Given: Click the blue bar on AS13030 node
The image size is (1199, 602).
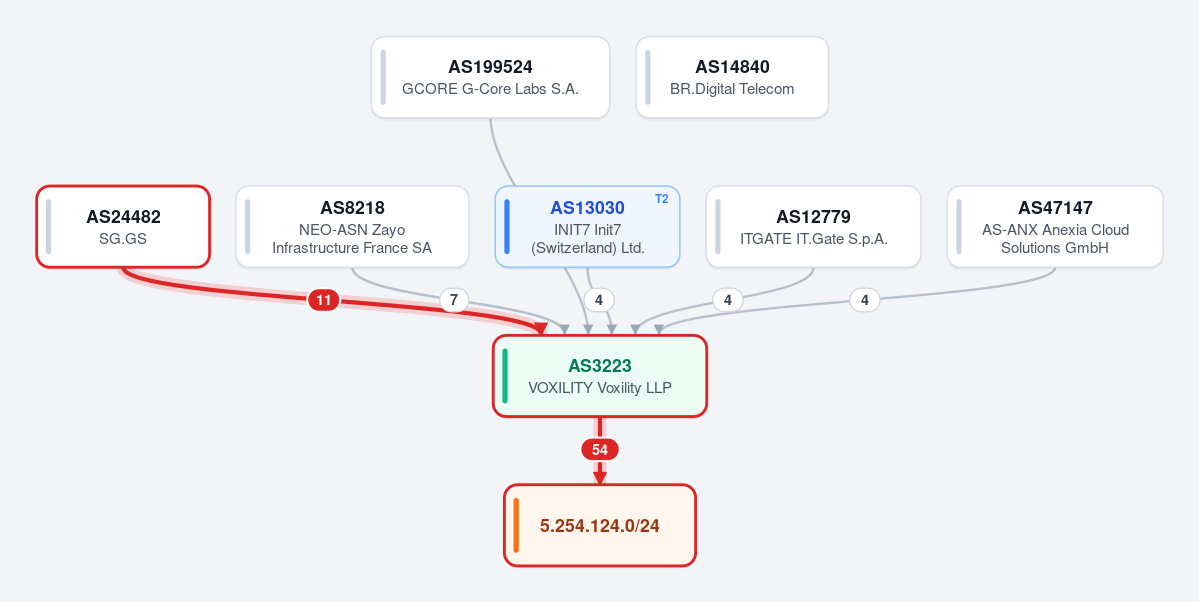Looking at the screenshot, I should coord(507,226).
